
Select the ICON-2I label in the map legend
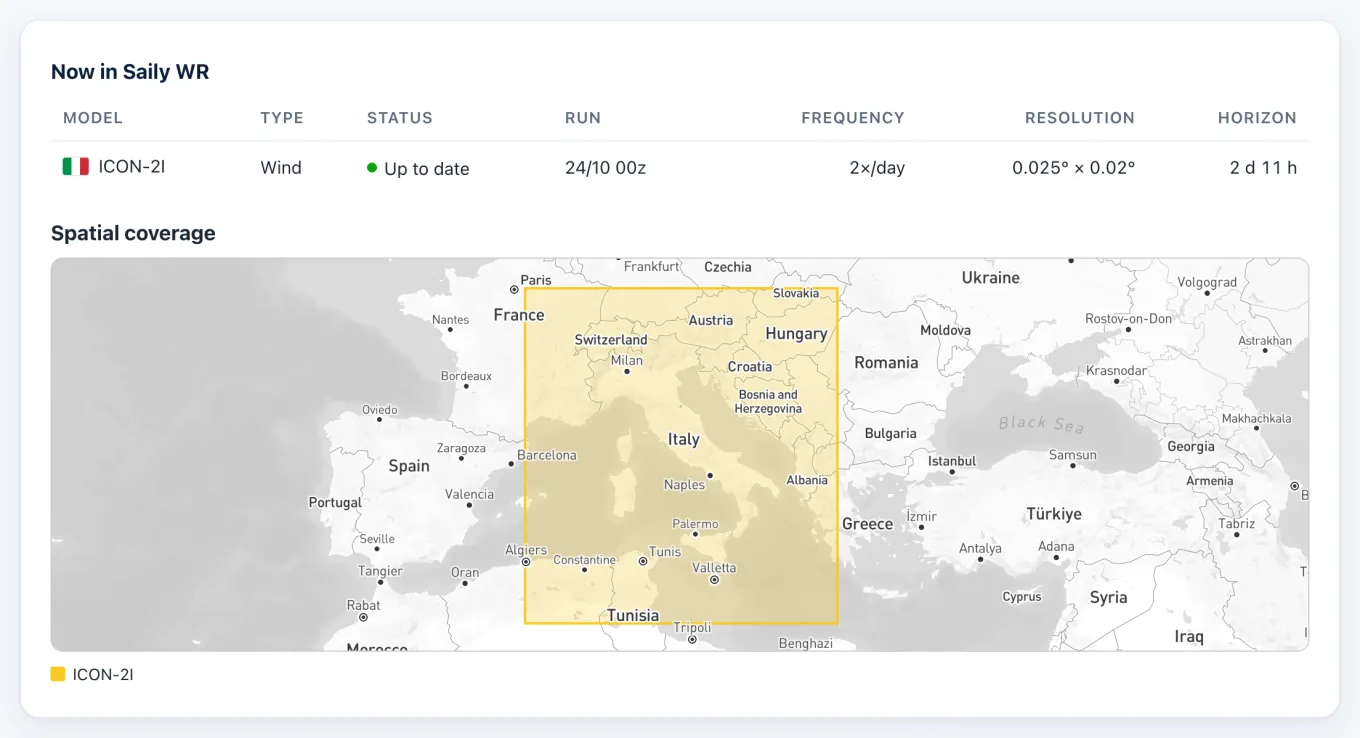(103, 675)
